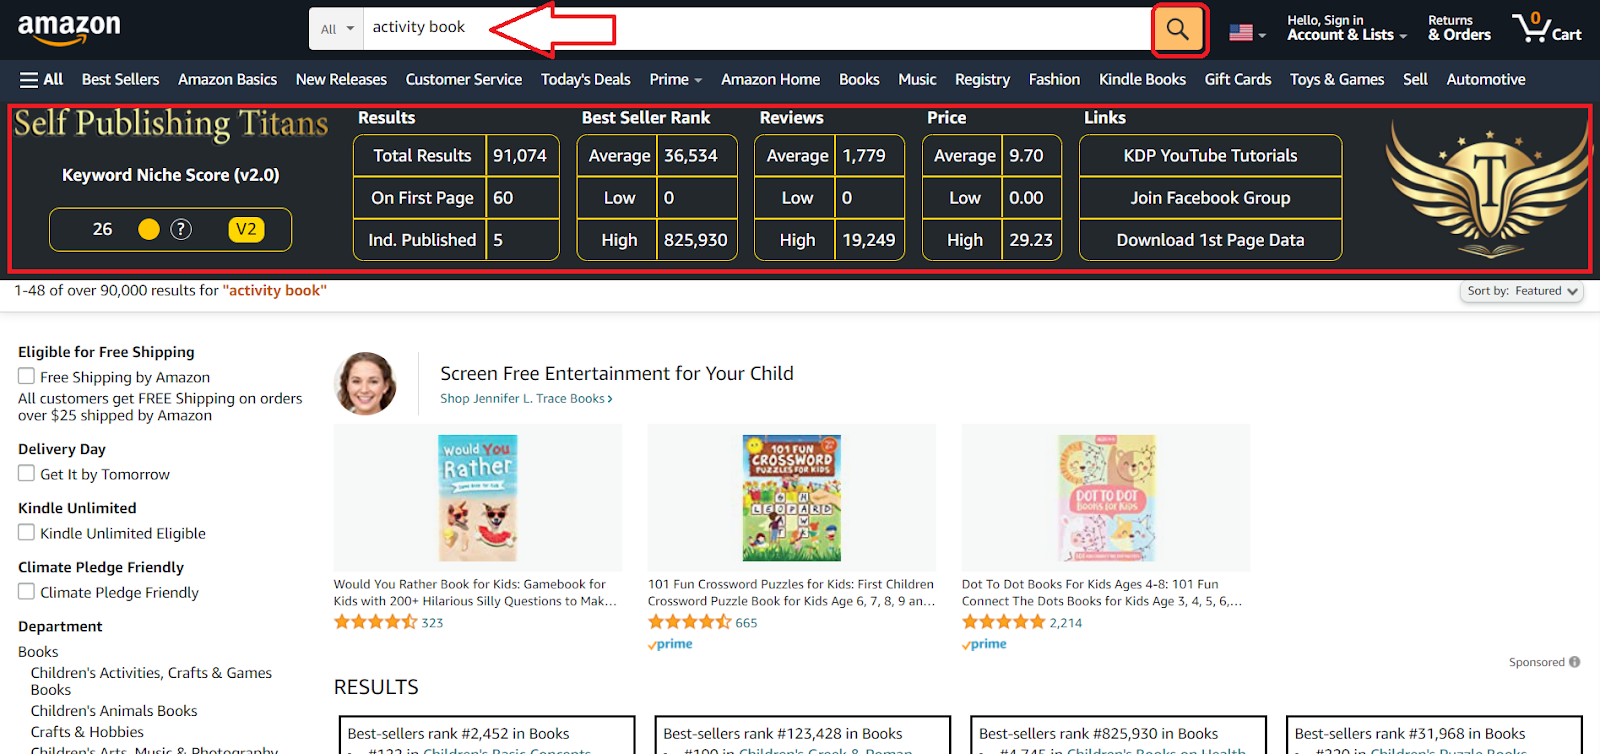Click the yellow niche score indicator dot
The width and height of the screenshot is (1600, 754).
149,229
